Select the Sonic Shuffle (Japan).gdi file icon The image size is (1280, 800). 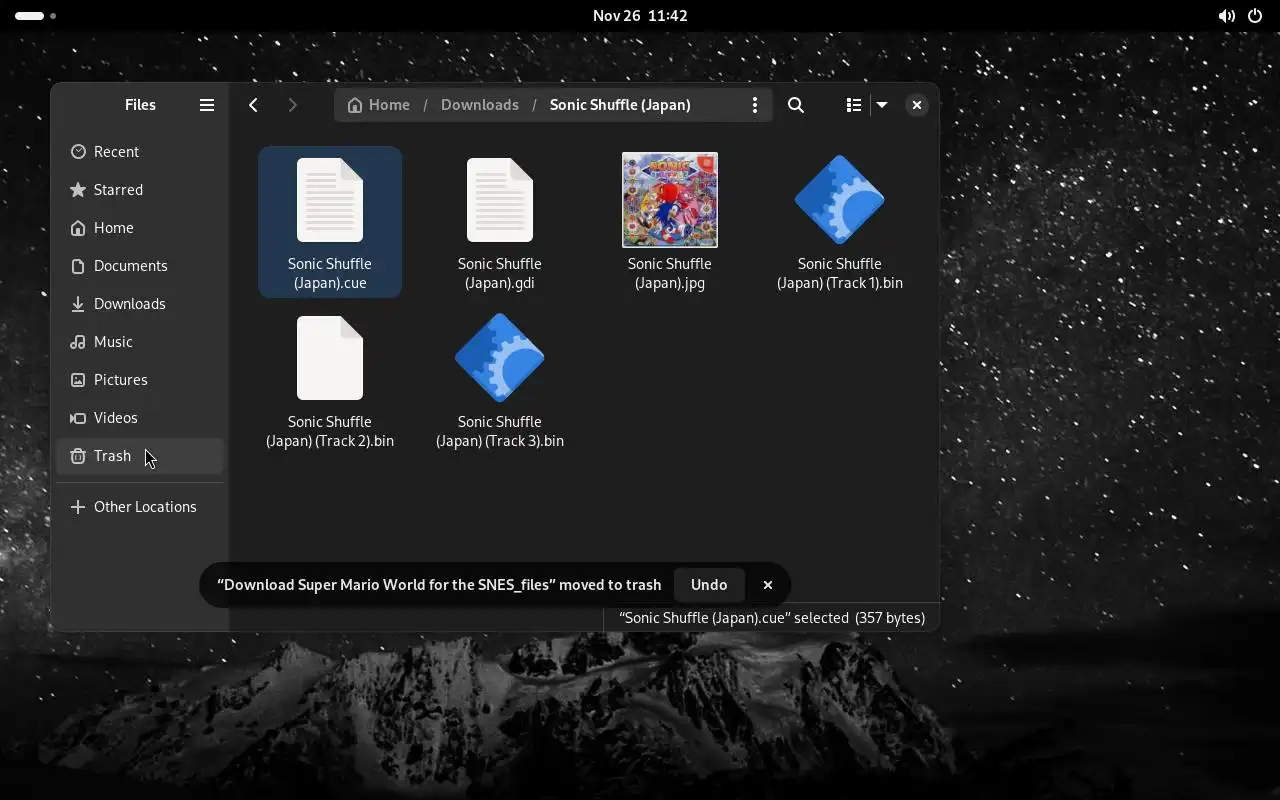pyautogui.click(x=500, y=200)
